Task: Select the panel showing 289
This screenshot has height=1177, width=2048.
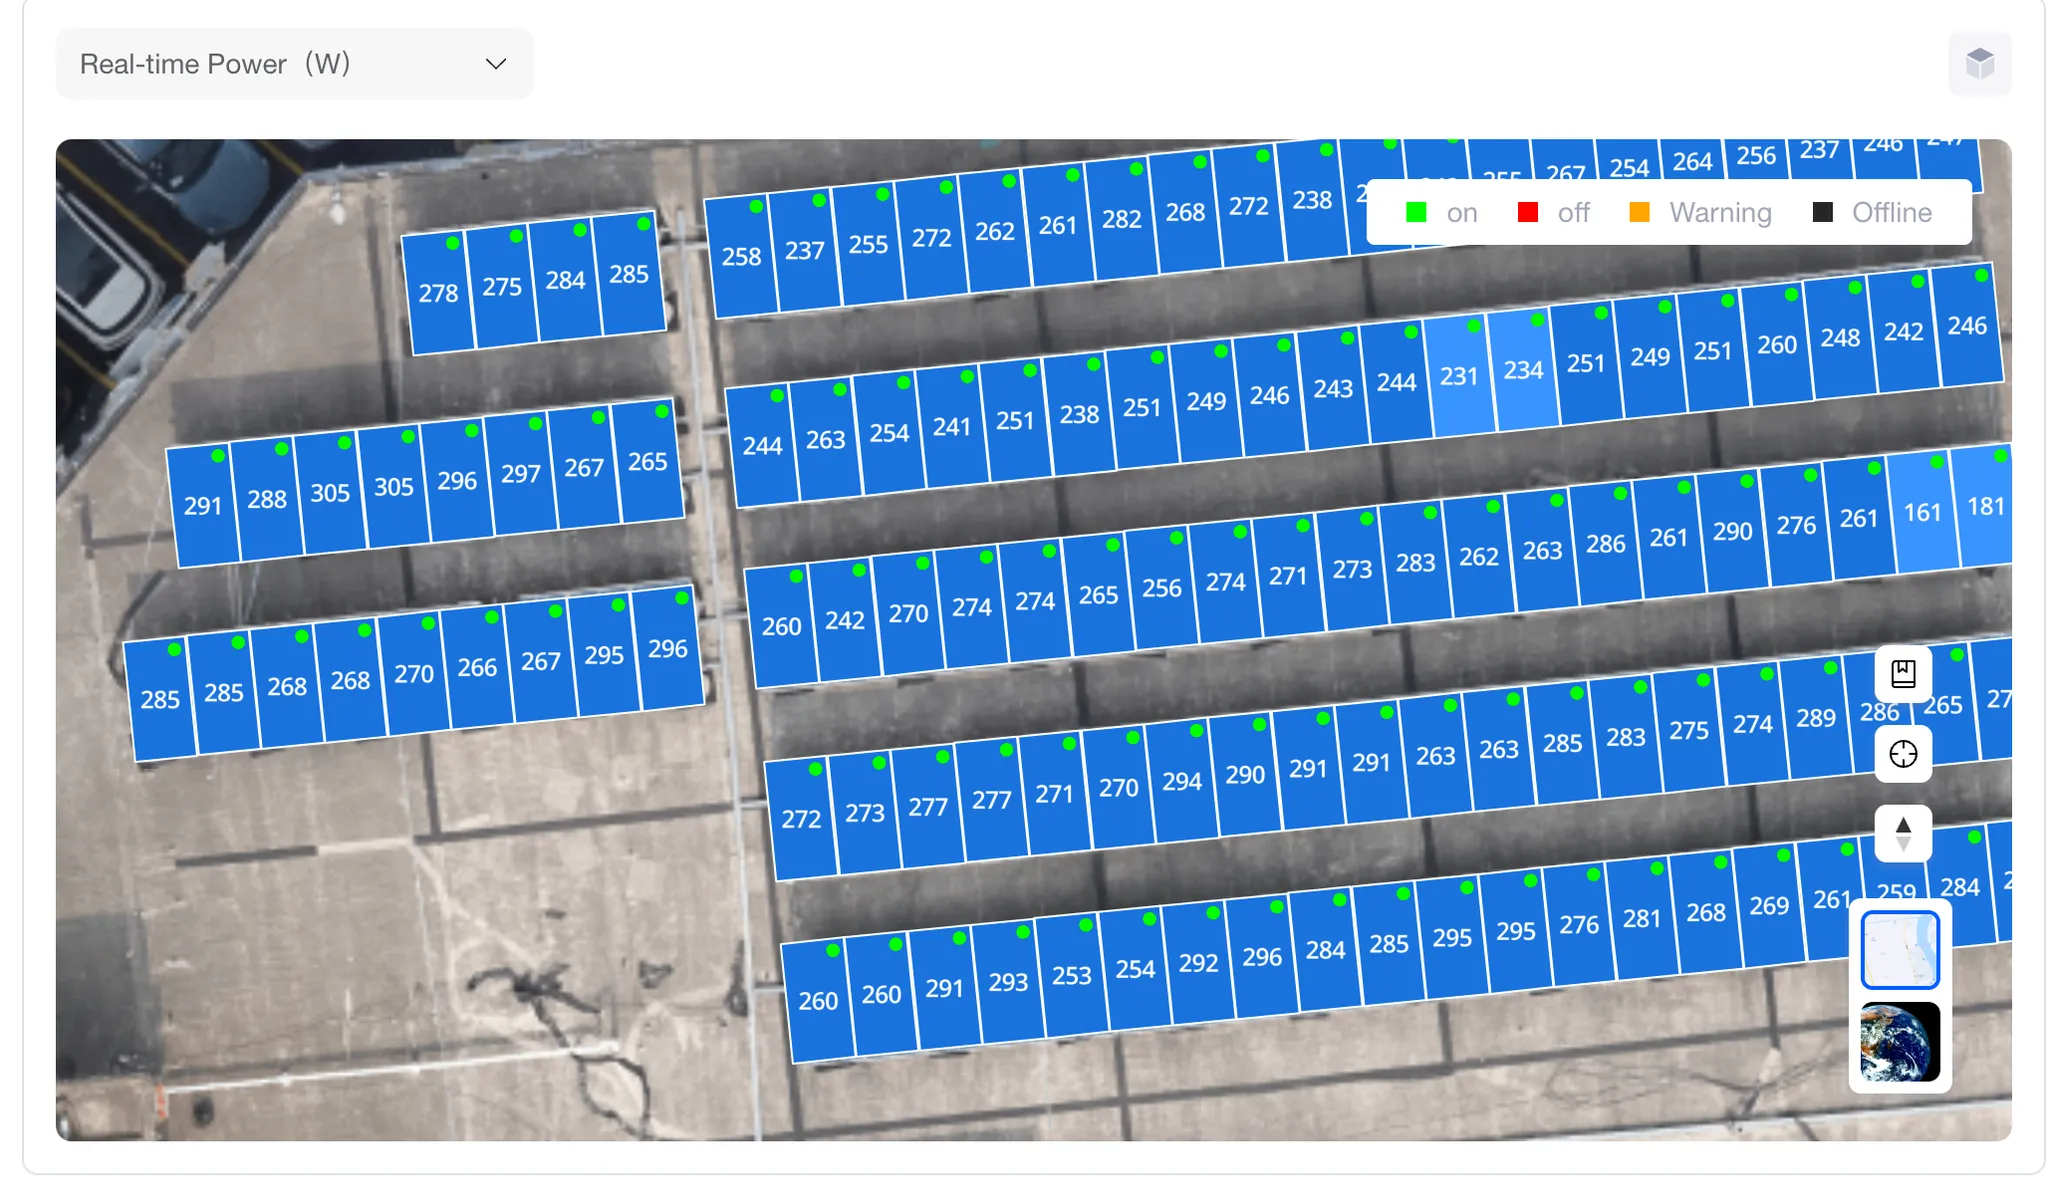Action: (1815, 717)
